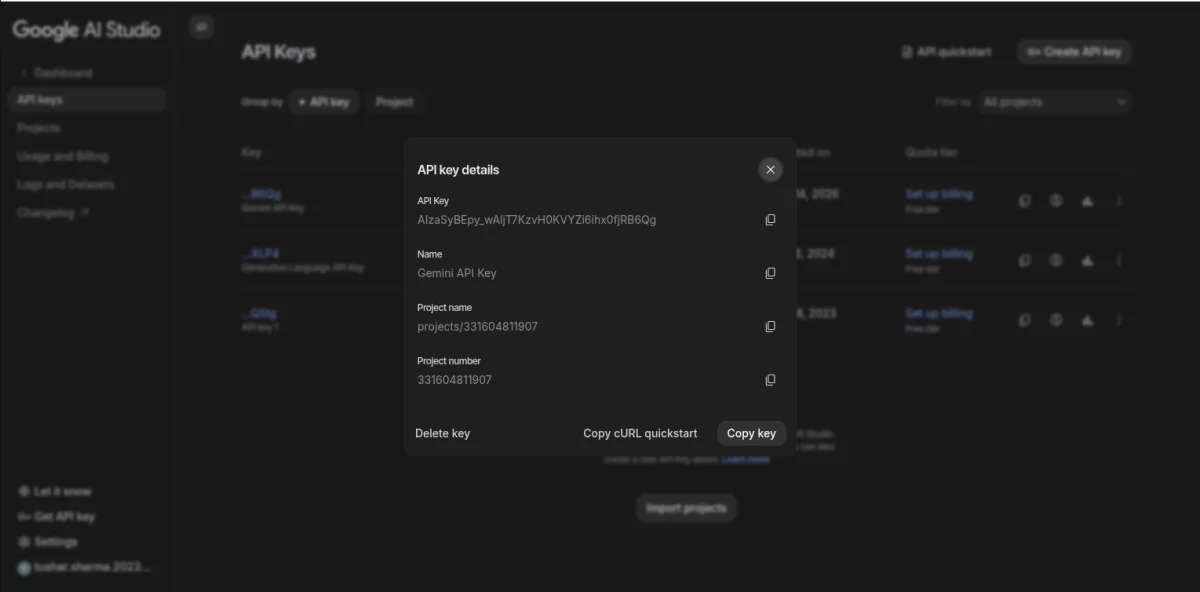The width and height of the screenshot is (1200, 592).
Task: Open the All projects filter dropdown
Action: click(1054, 101)
